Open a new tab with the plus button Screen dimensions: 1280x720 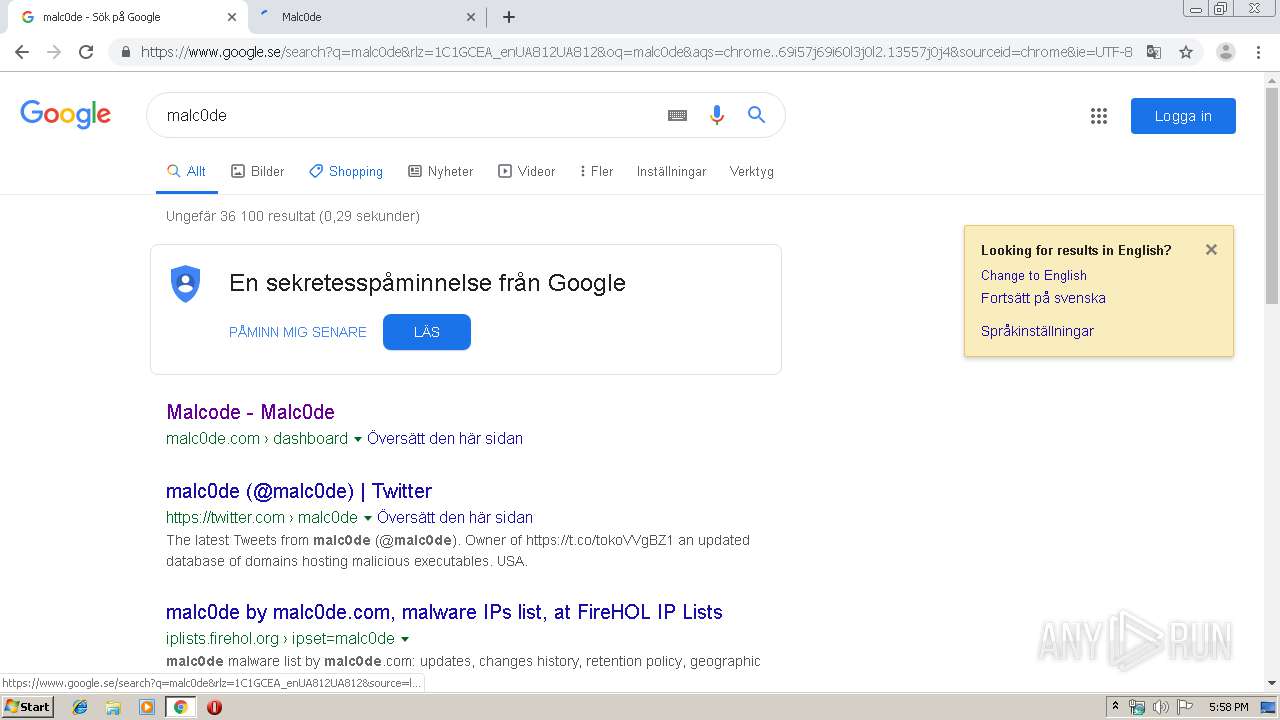pos(509,17)
